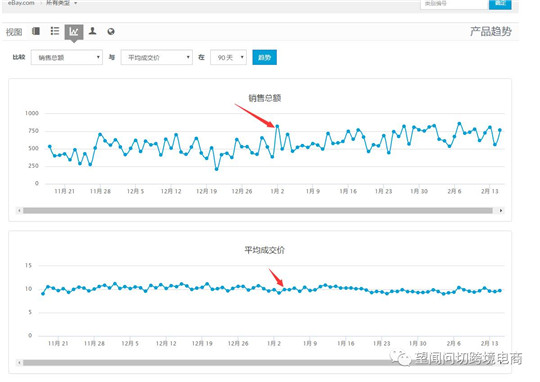Switch to the list view icon
Image resolution: width=540 pixels, height=382 pixels.
click(x=55, y=31)
